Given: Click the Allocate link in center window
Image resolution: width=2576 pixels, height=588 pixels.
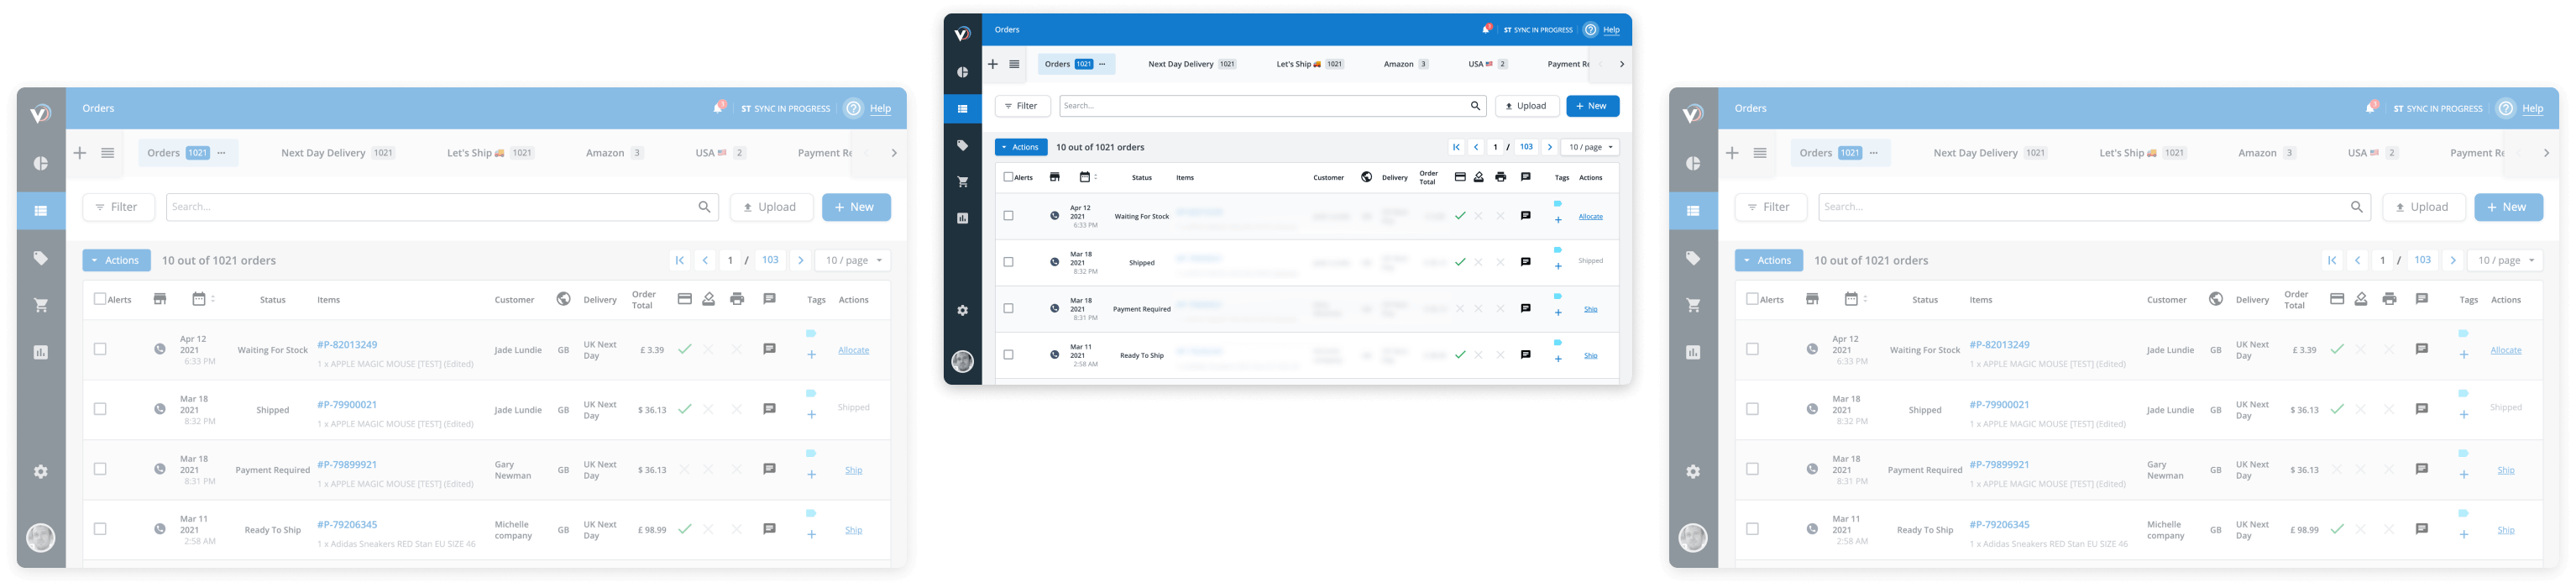Looking at the screenshot, I should click(x=1590, y=216).
